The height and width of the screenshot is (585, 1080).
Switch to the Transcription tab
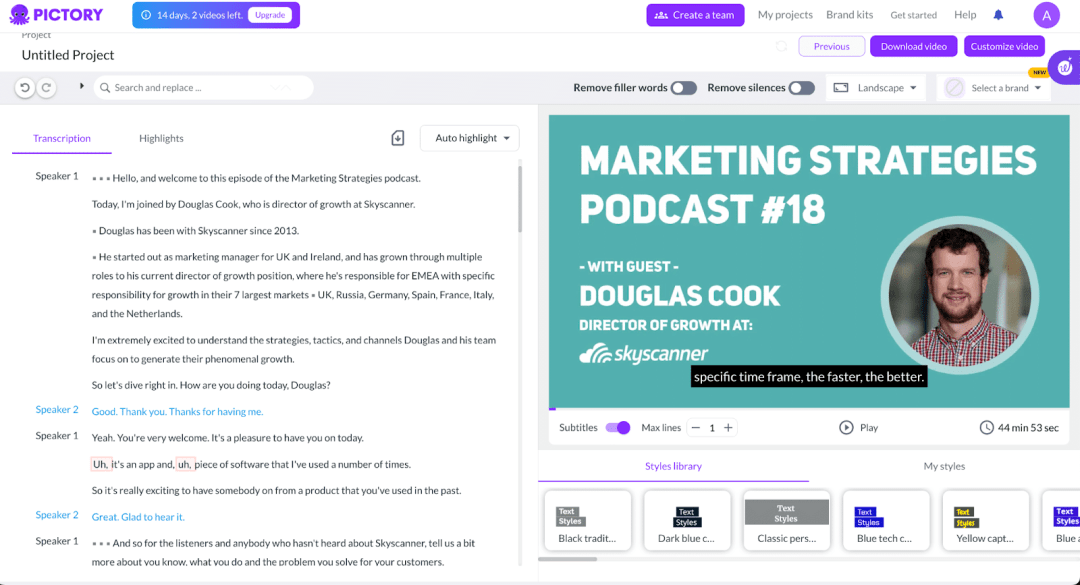62,138
